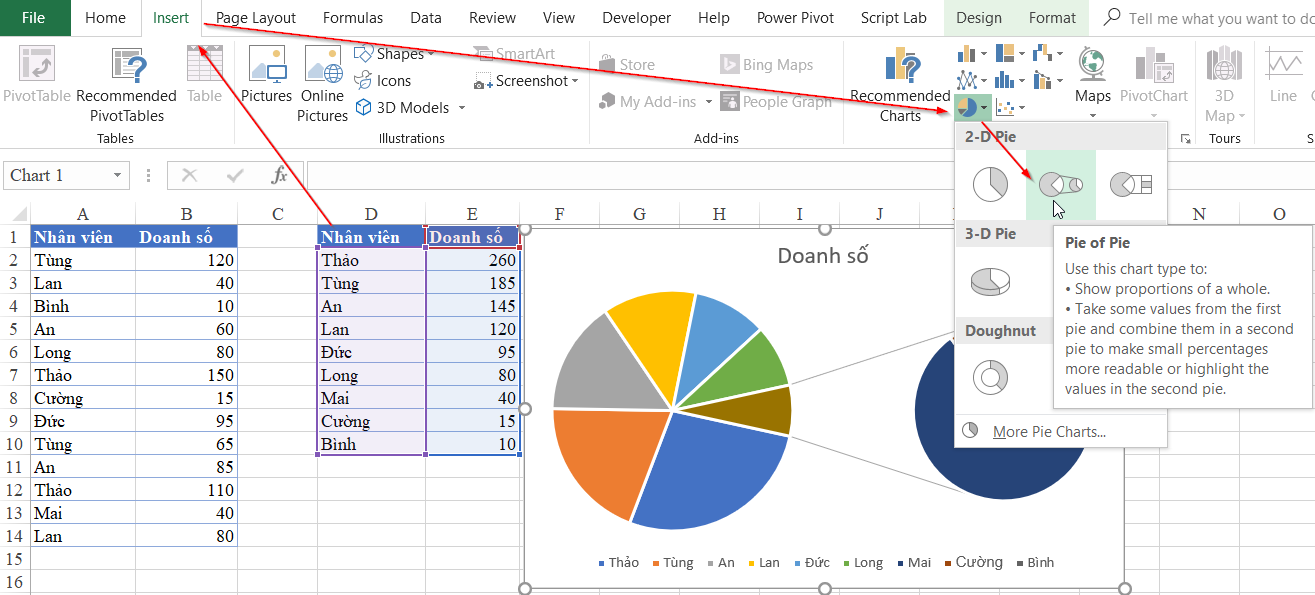The width and height of the screenshot is (1315, 595).
Task: Click the Bing Maps add-in
Action: (x=767, y=65)
